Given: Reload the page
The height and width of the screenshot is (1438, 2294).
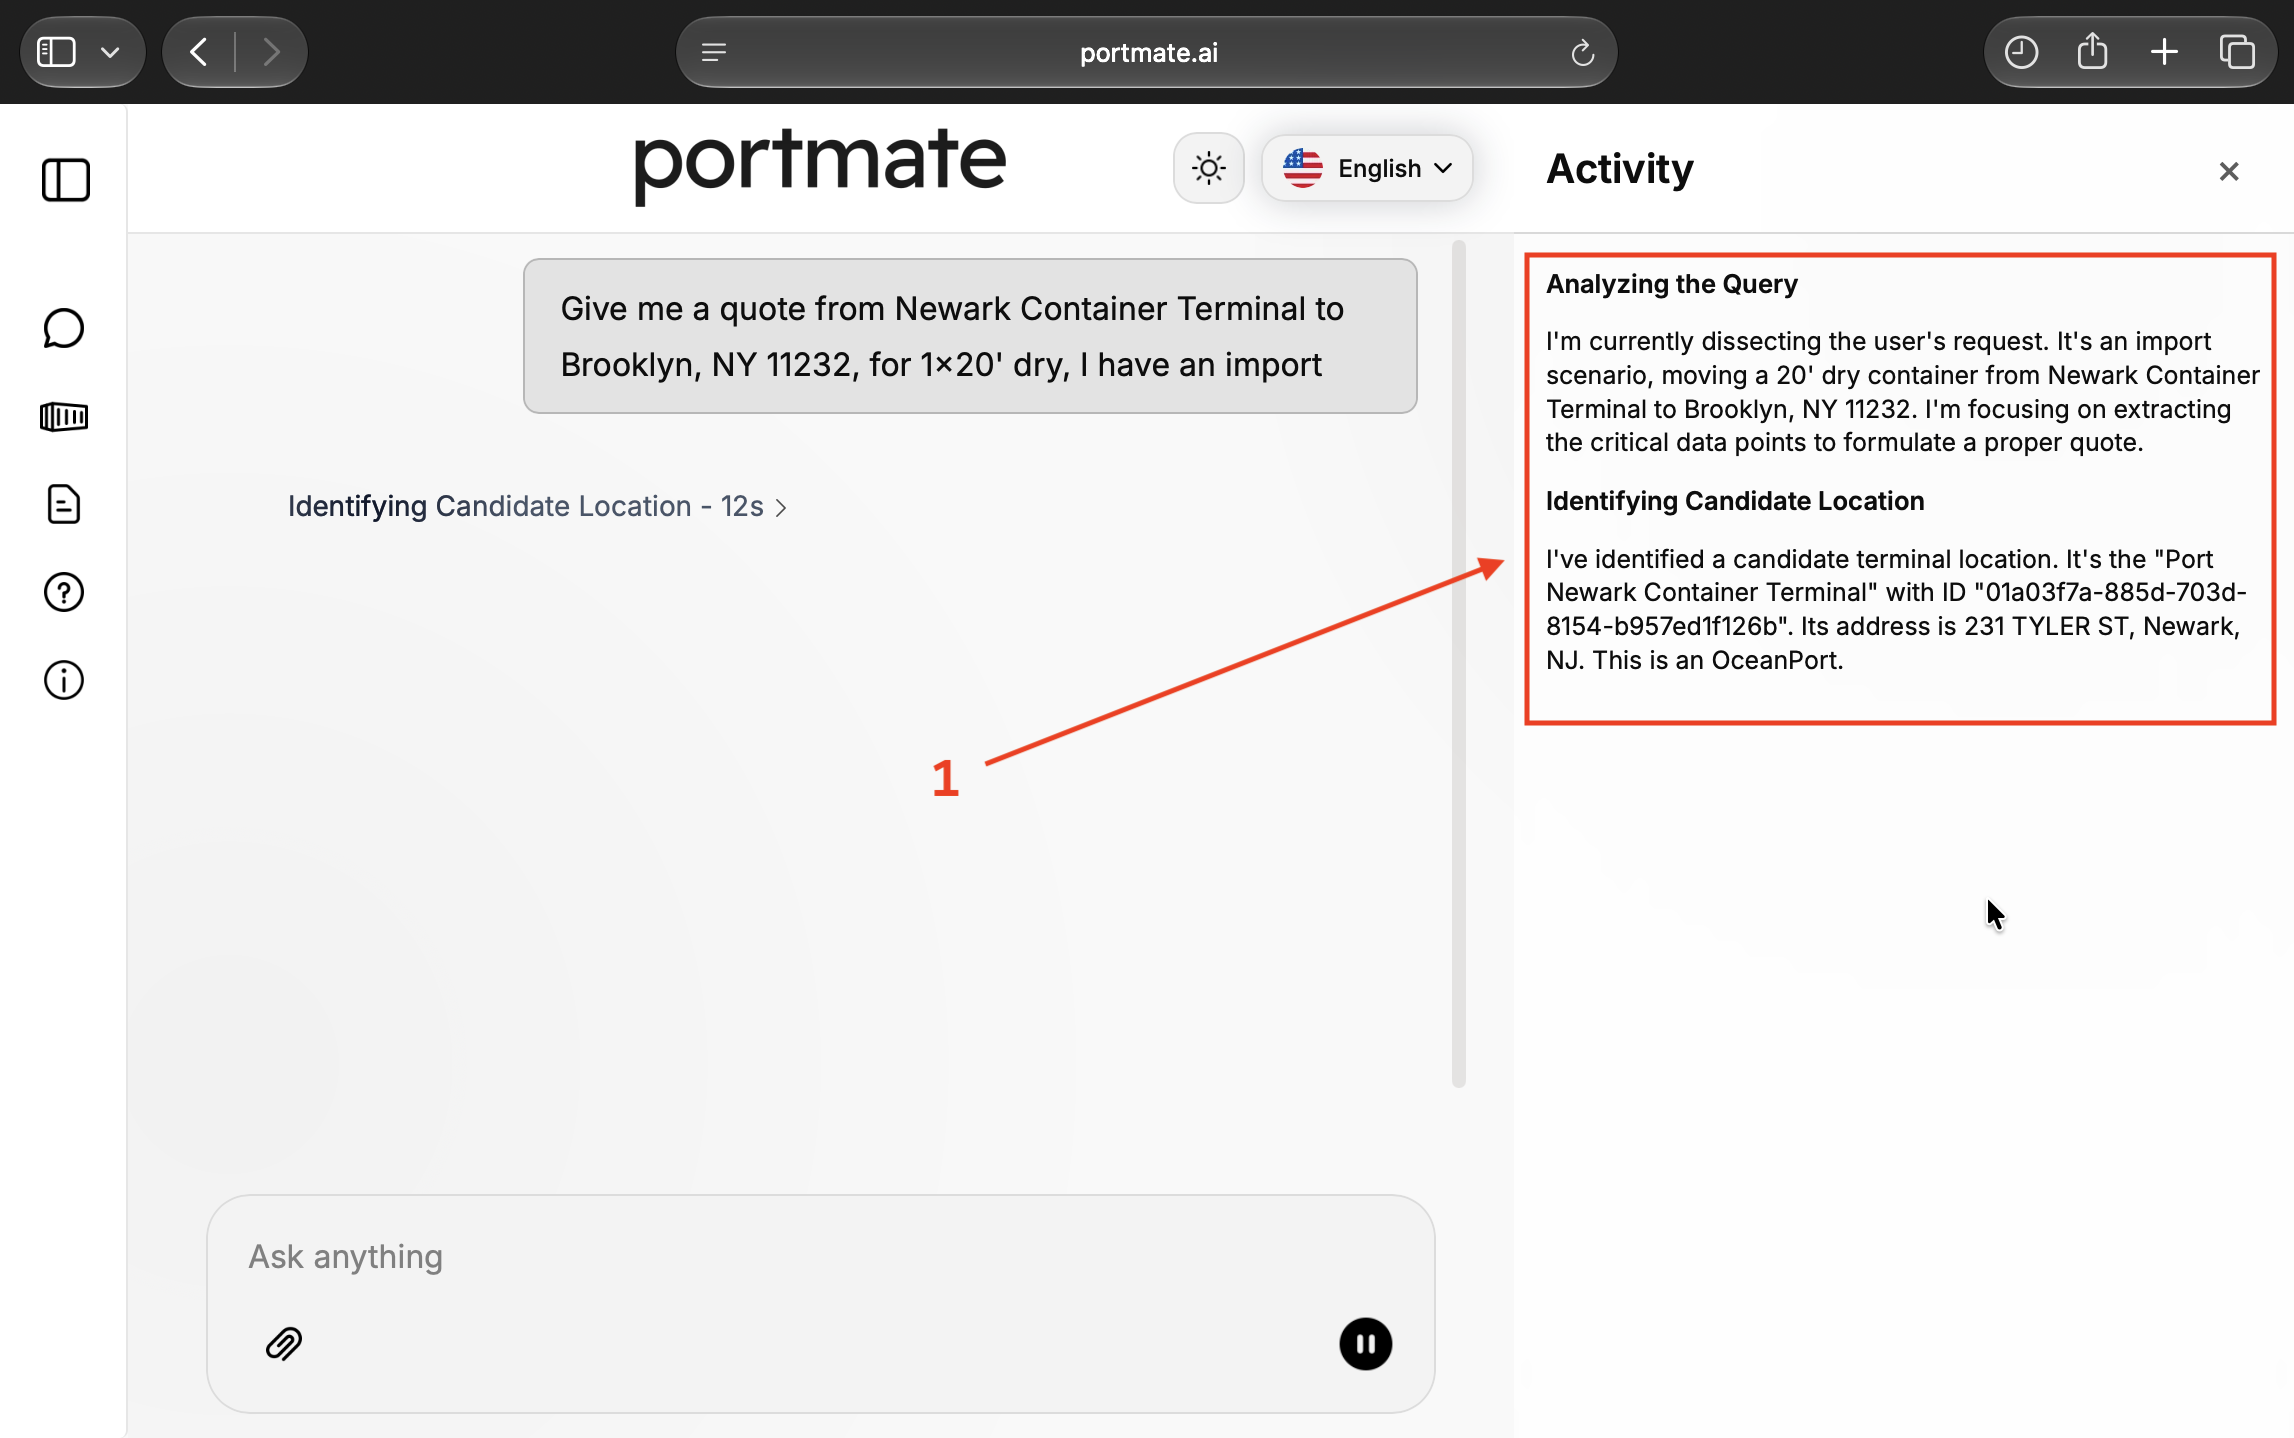Looking at the screenshot, I should click(x=1582, y=52).
